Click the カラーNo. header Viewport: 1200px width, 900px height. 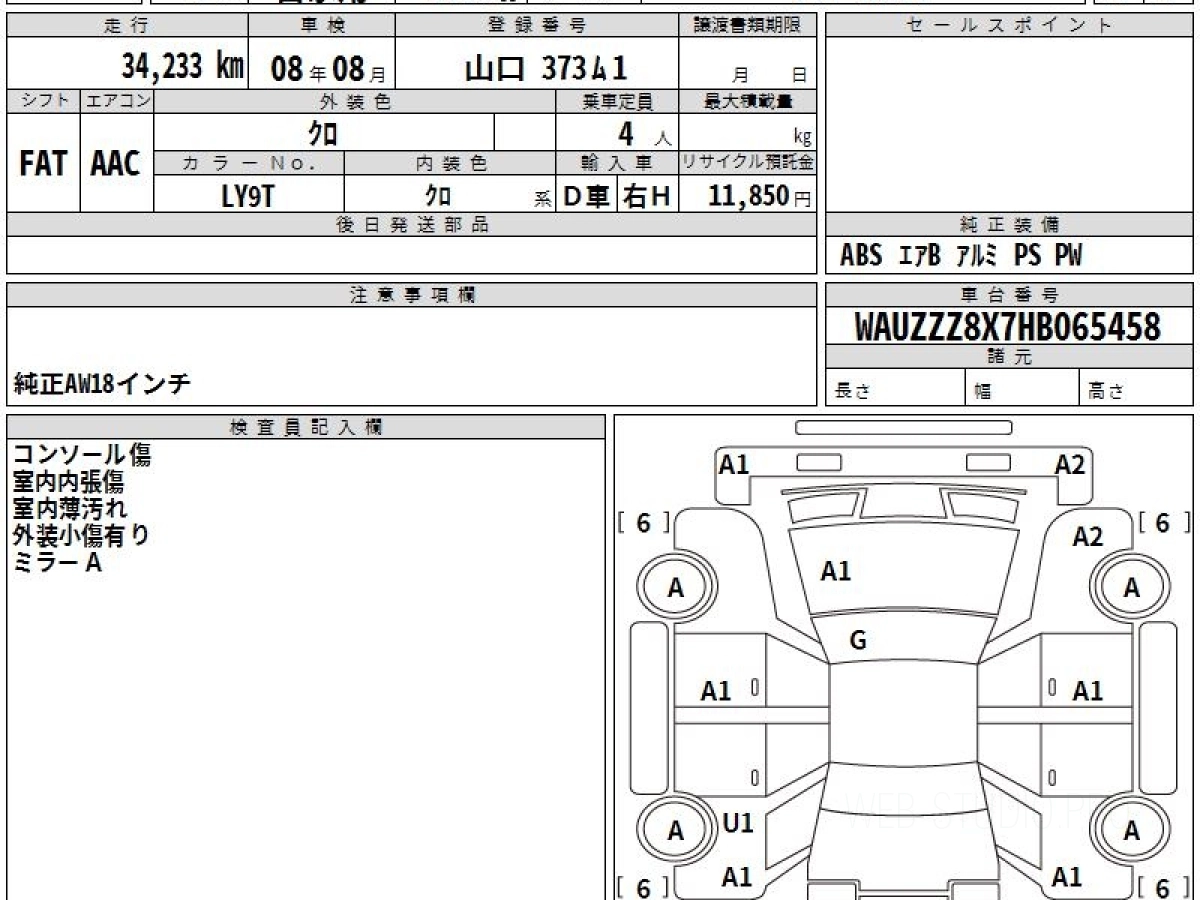tap(249, 163)
